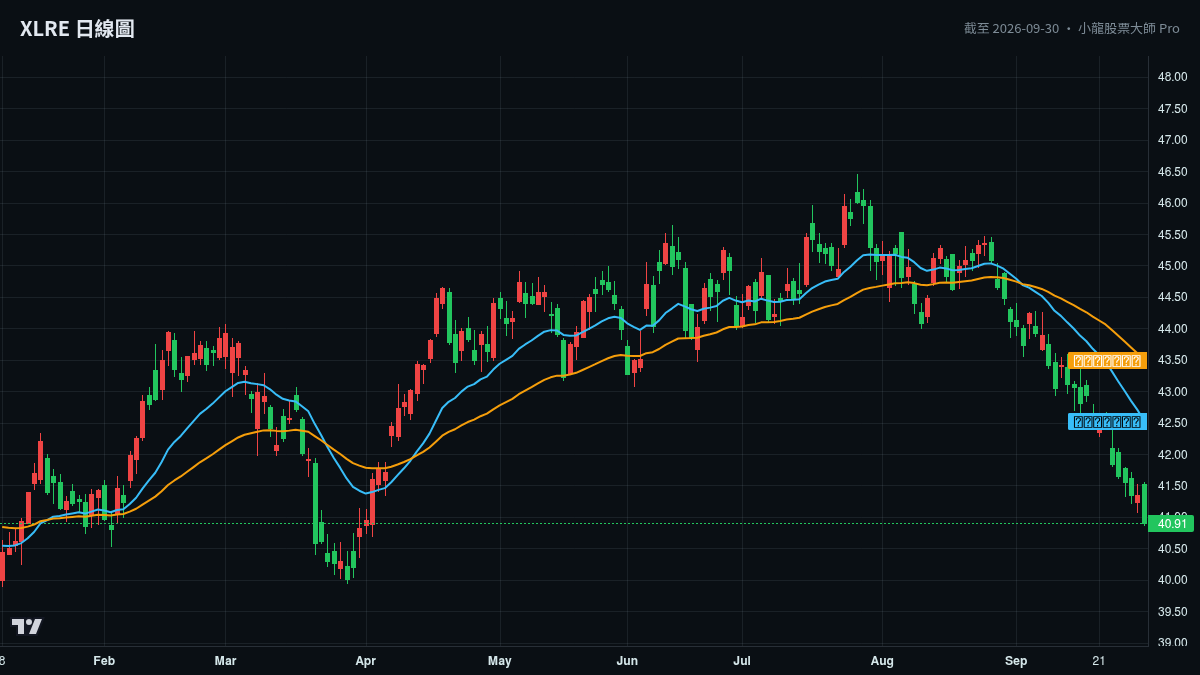Click the 小龍股票大師 Pro watermark text
Viewport: 1200px width, 675px height.
pyautogui.click(x=1128, y=28)
